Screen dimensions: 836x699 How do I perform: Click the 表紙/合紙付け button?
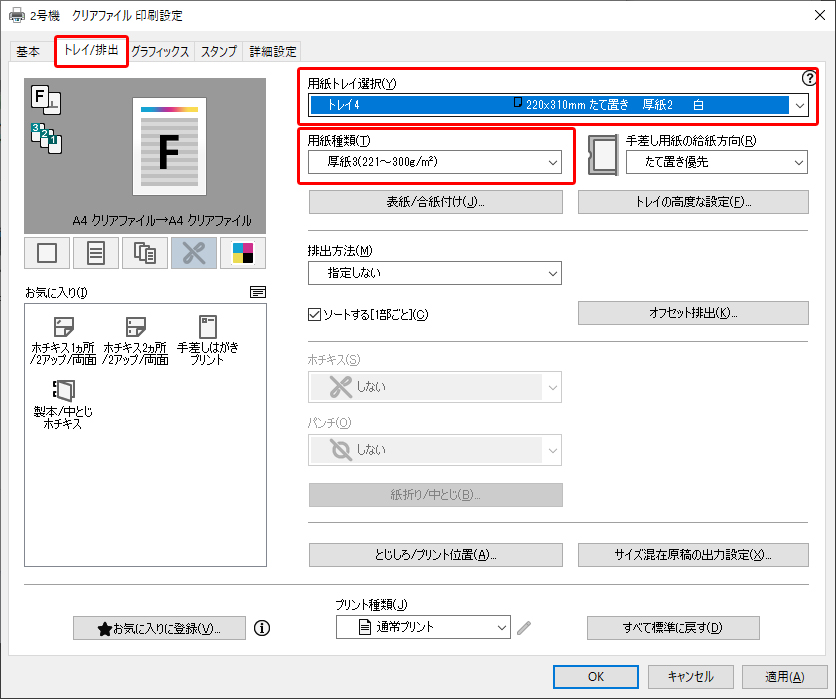[x=435, y=201]
